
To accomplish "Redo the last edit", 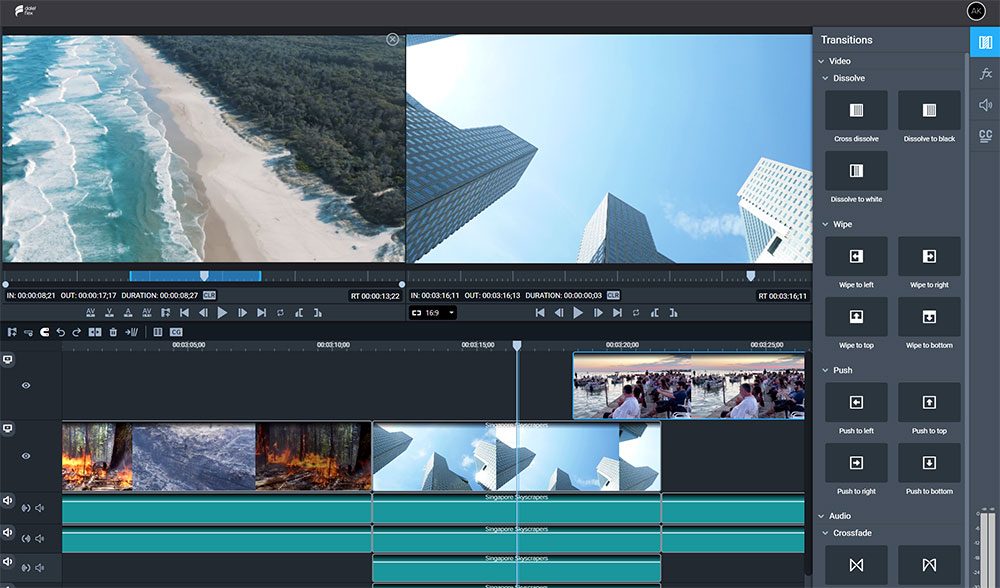I will pyautogui.click(x=76, y=334).
